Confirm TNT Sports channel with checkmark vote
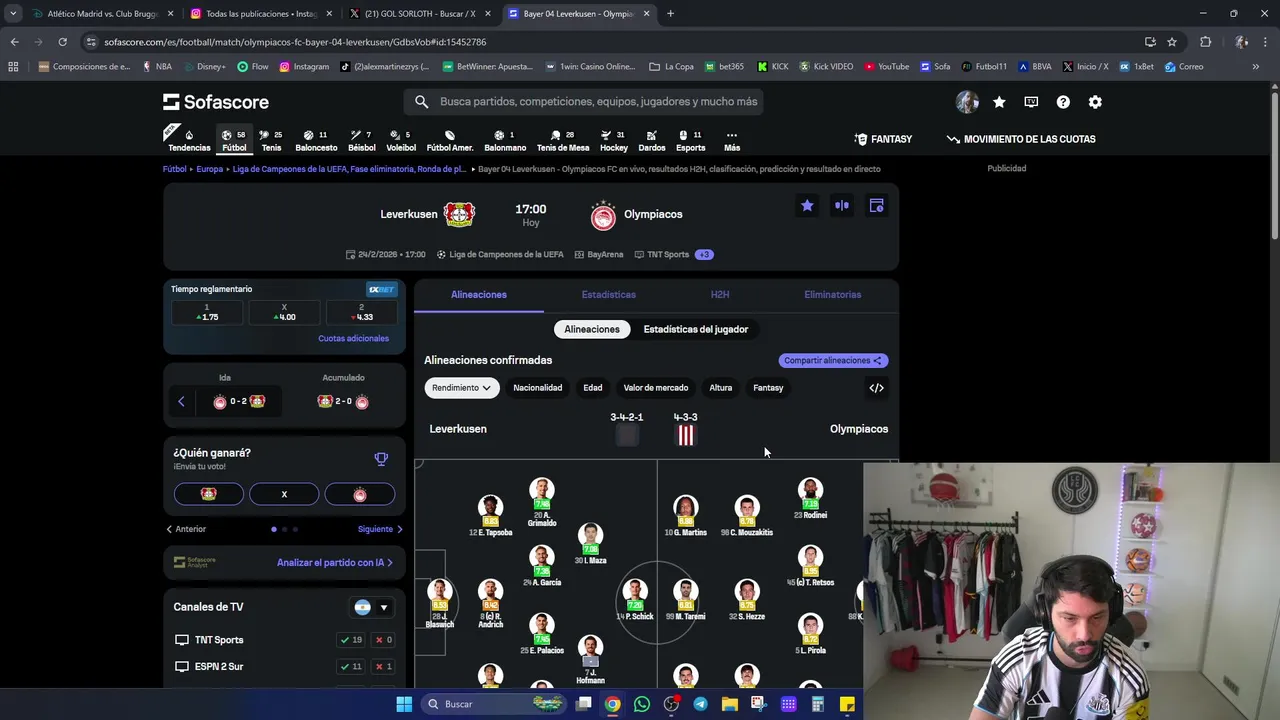The width and height of the screenshot is (1280, 720). tap(351, 640)
